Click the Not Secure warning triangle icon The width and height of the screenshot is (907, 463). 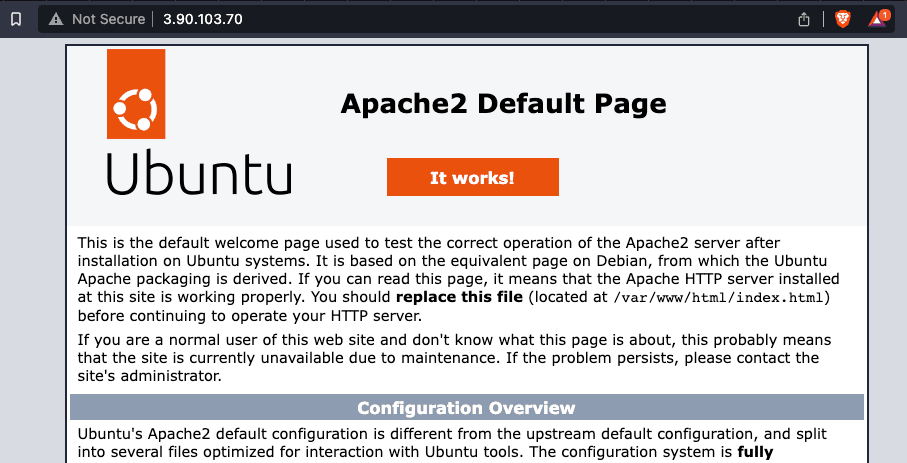(56, 19)
